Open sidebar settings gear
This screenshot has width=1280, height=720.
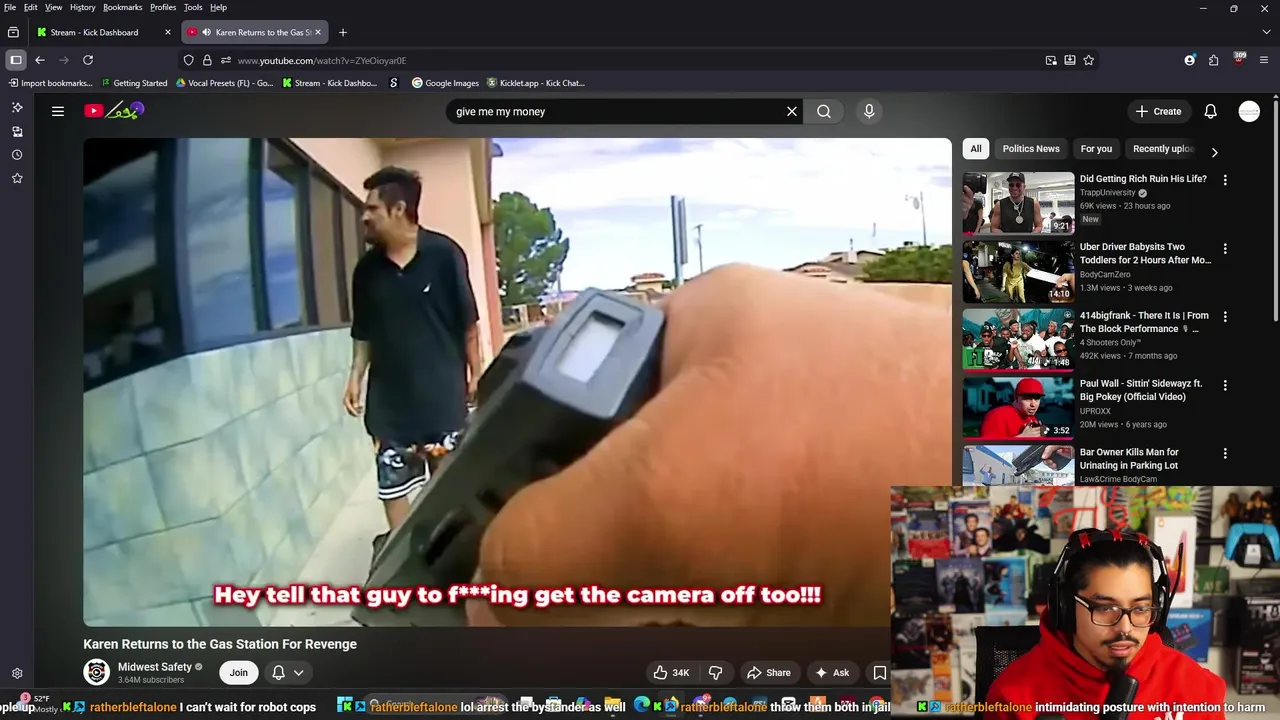coord(17,674)
